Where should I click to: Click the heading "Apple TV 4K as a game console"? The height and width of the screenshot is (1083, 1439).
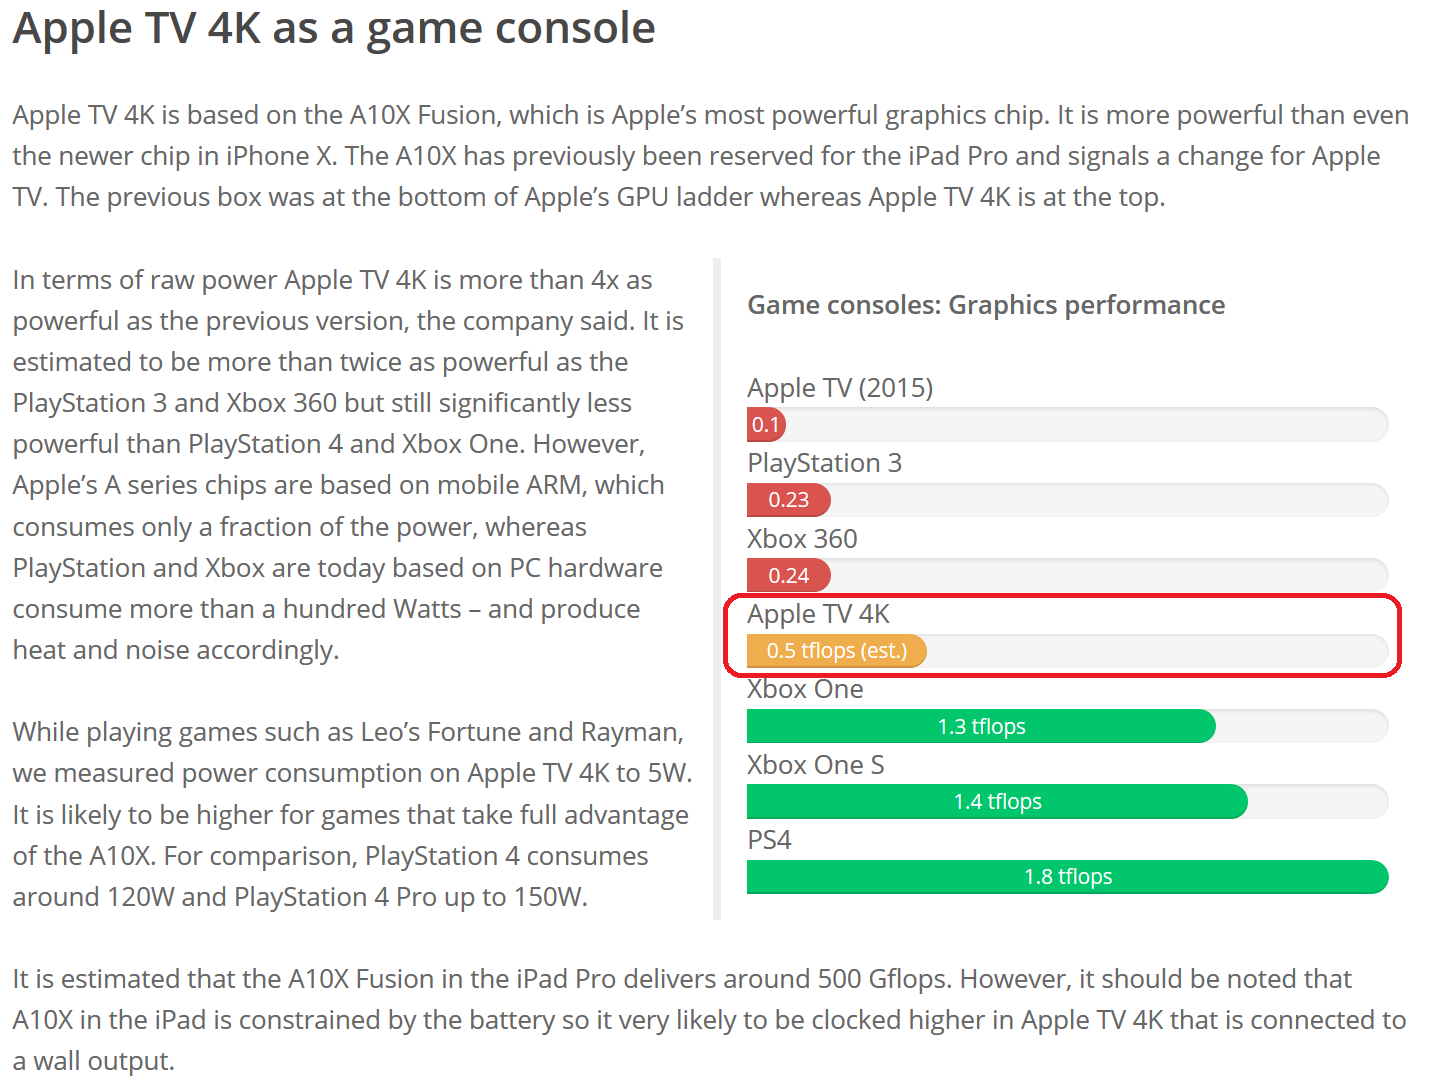[334, 28]
